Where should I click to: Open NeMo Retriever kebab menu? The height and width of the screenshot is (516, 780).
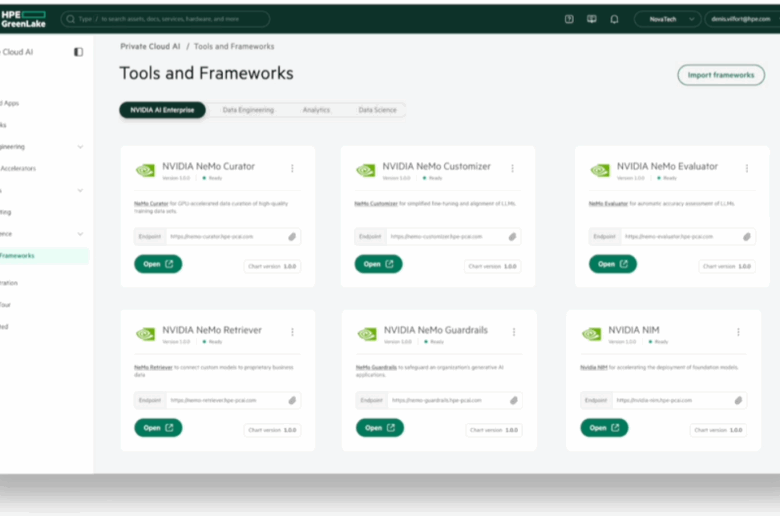pos(292,332)
